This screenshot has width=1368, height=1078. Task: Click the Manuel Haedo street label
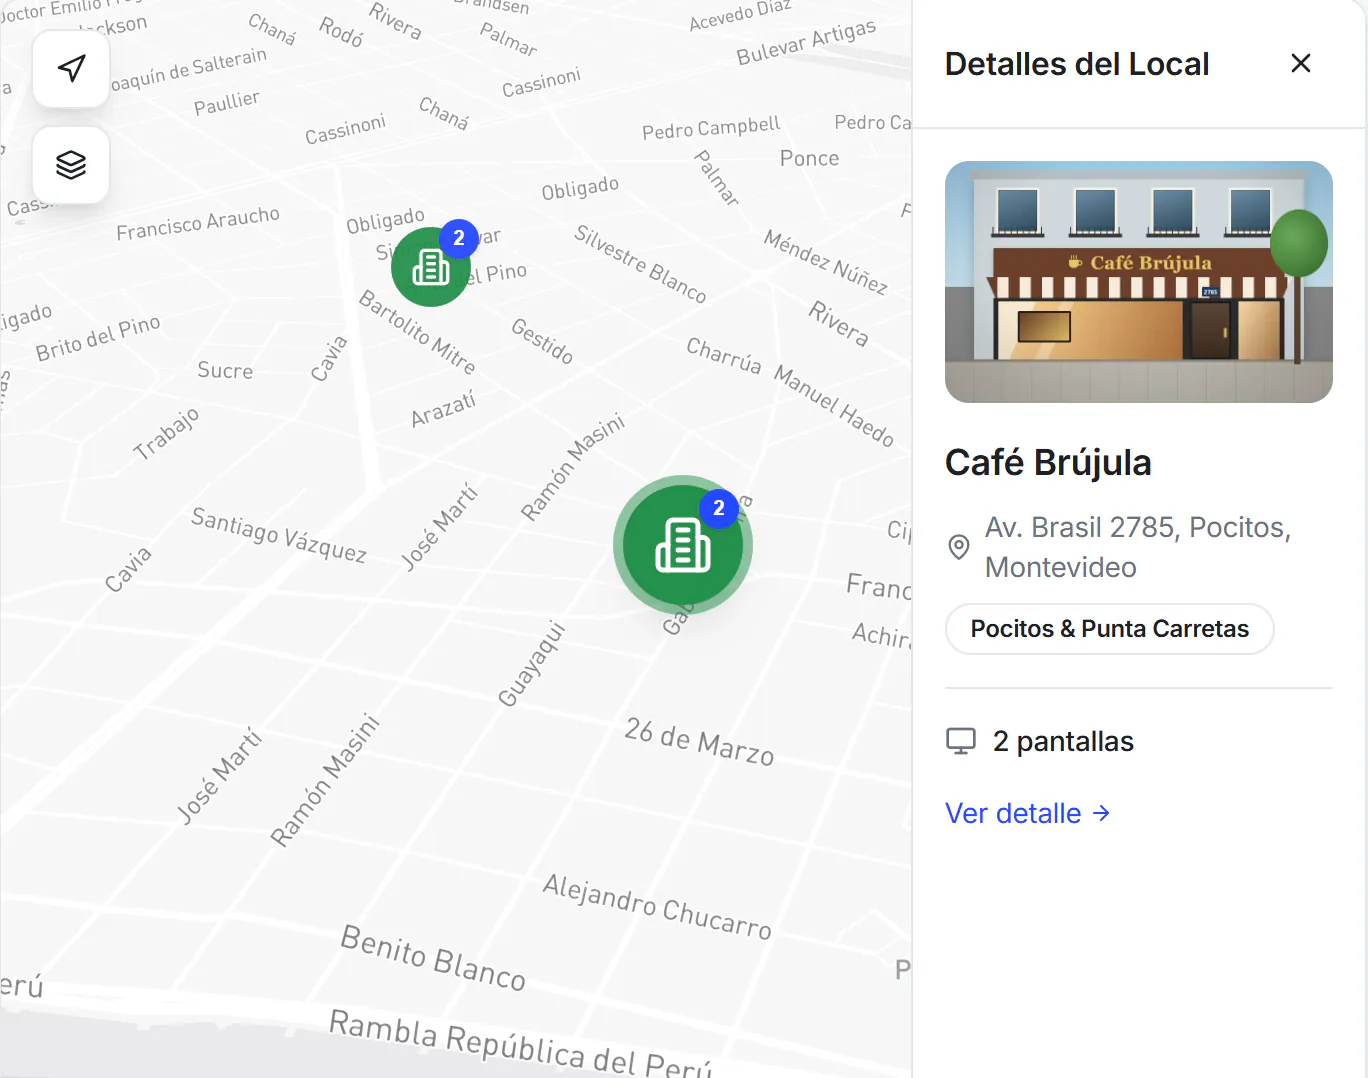pyautogui.click(x=834, y=406)
